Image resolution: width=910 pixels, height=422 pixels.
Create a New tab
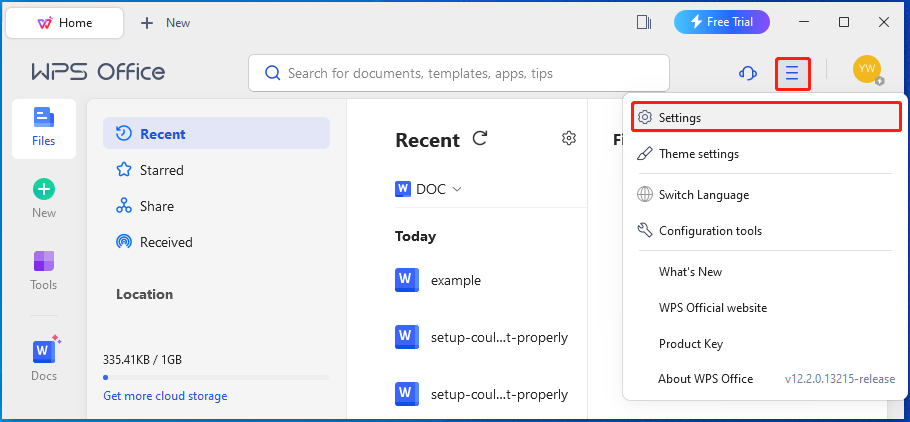tap(166, 23)
